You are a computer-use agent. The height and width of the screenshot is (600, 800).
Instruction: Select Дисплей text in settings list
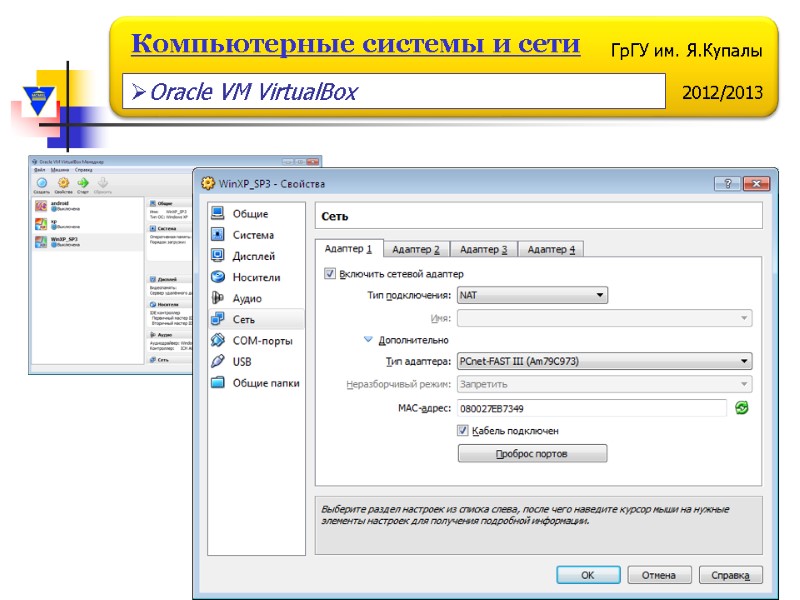coord(254,256)
